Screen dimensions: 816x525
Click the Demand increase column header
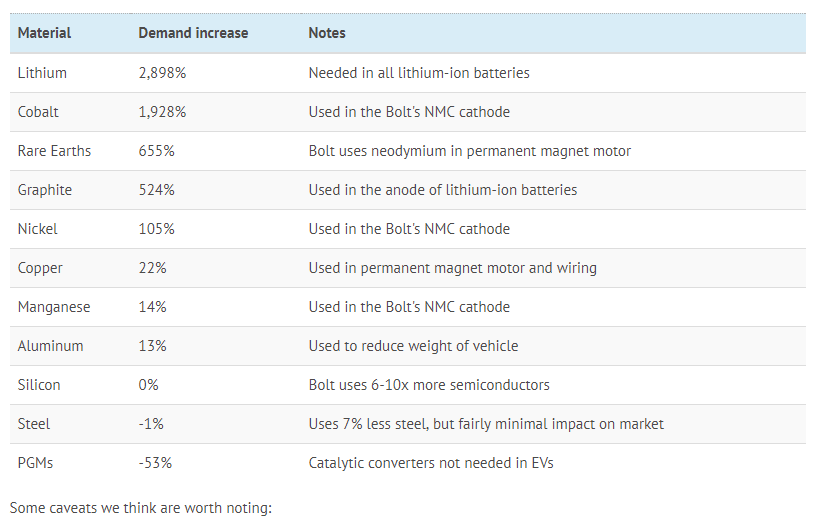coord(193,33)
